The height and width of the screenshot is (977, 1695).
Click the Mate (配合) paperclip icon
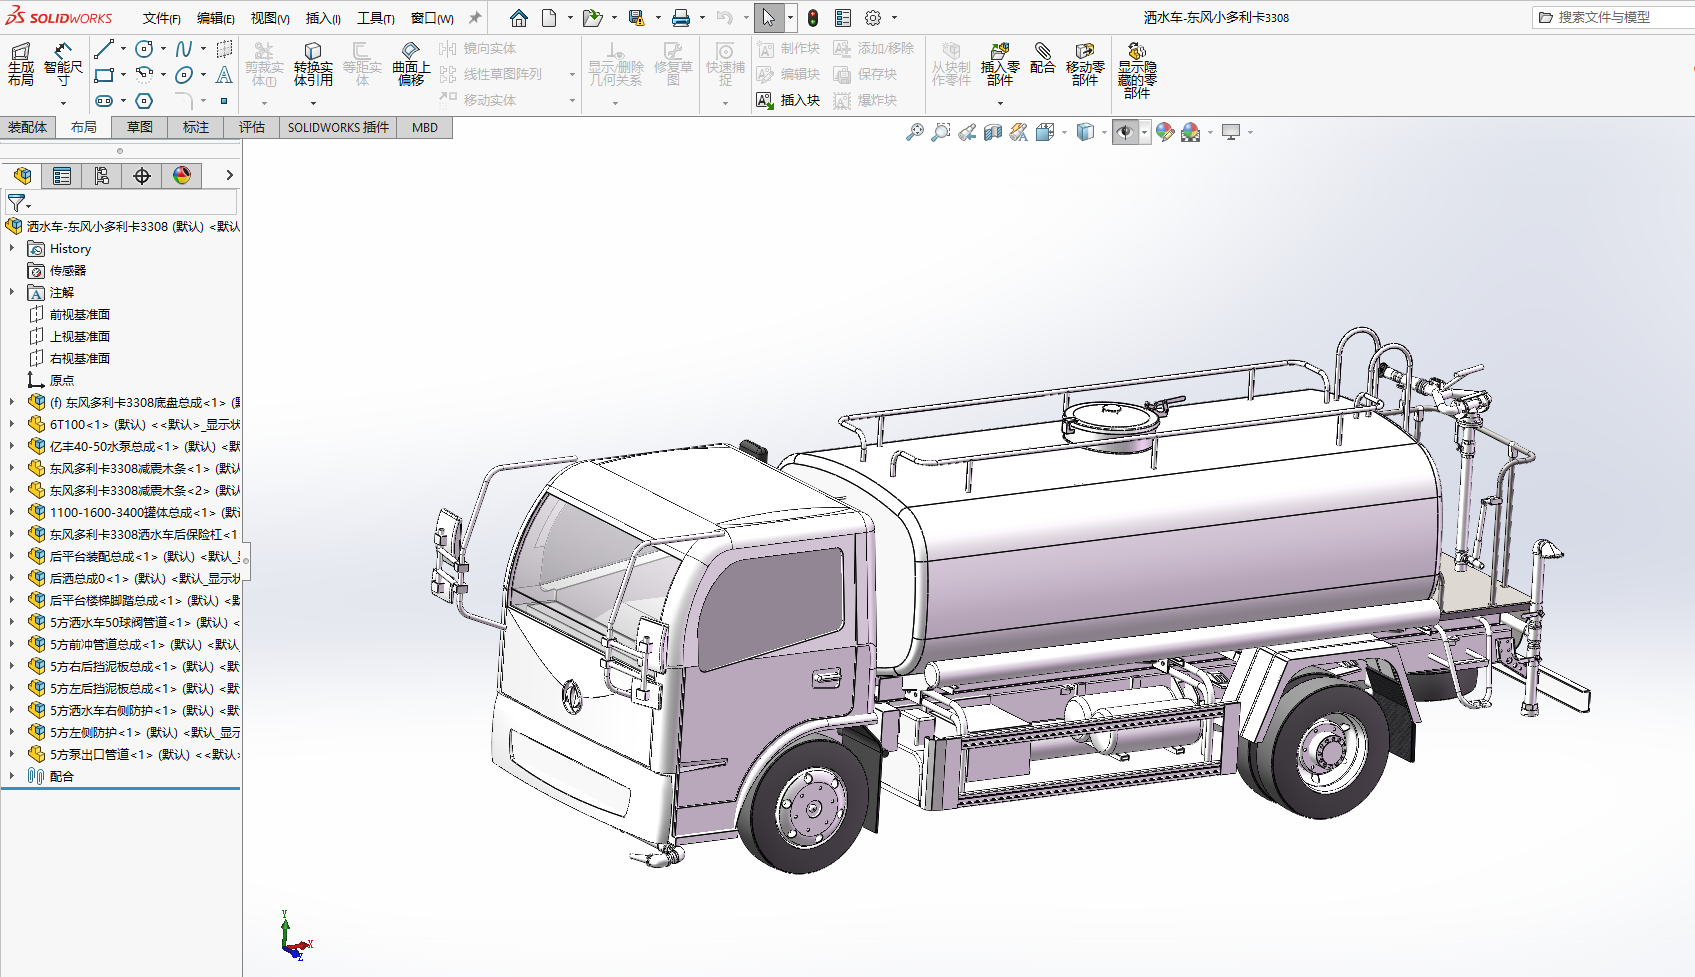(1042, 58)
